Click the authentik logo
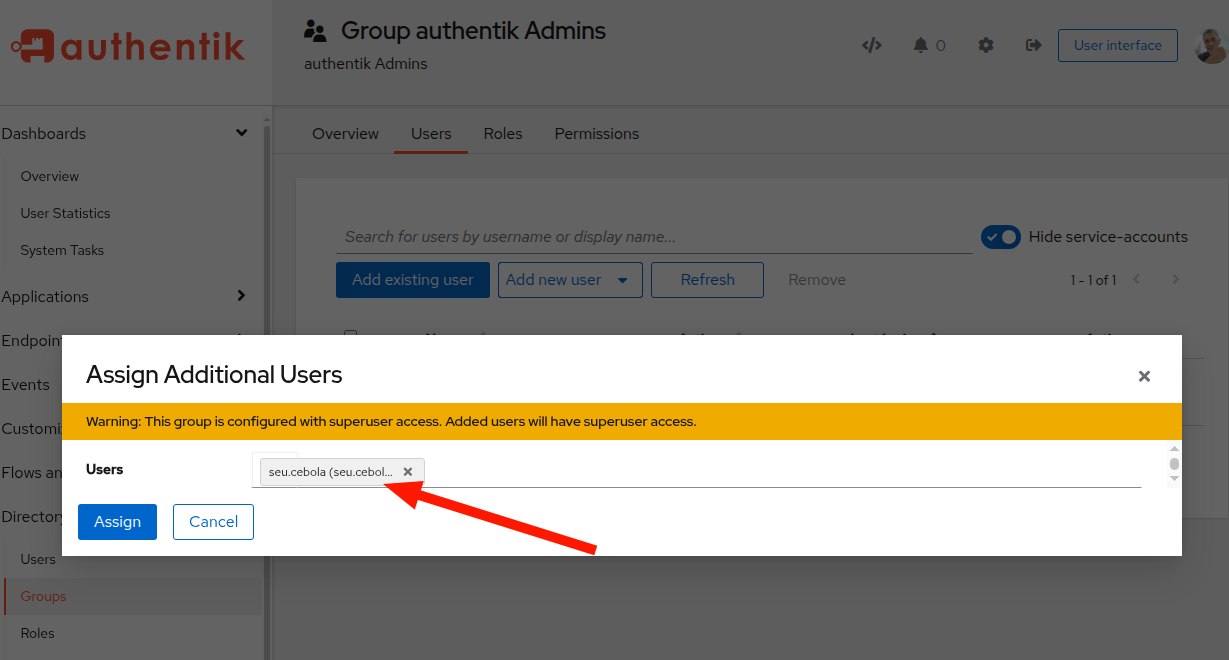1229x660 pixels. tap(127, 45)
